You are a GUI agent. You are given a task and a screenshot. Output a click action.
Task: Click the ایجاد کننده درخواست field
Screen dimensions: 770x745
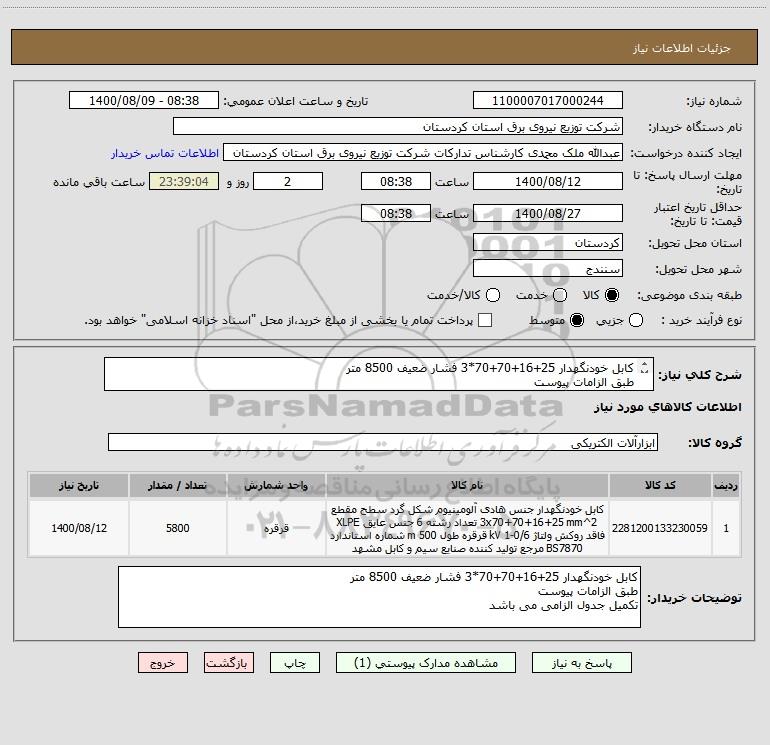click(423, 152)
